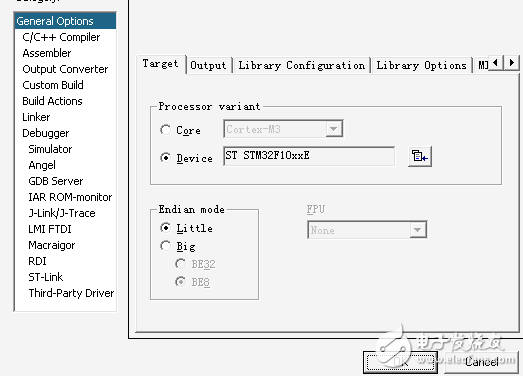Select the Core radio button
This screenshot has width=523, height=376.
165,130
